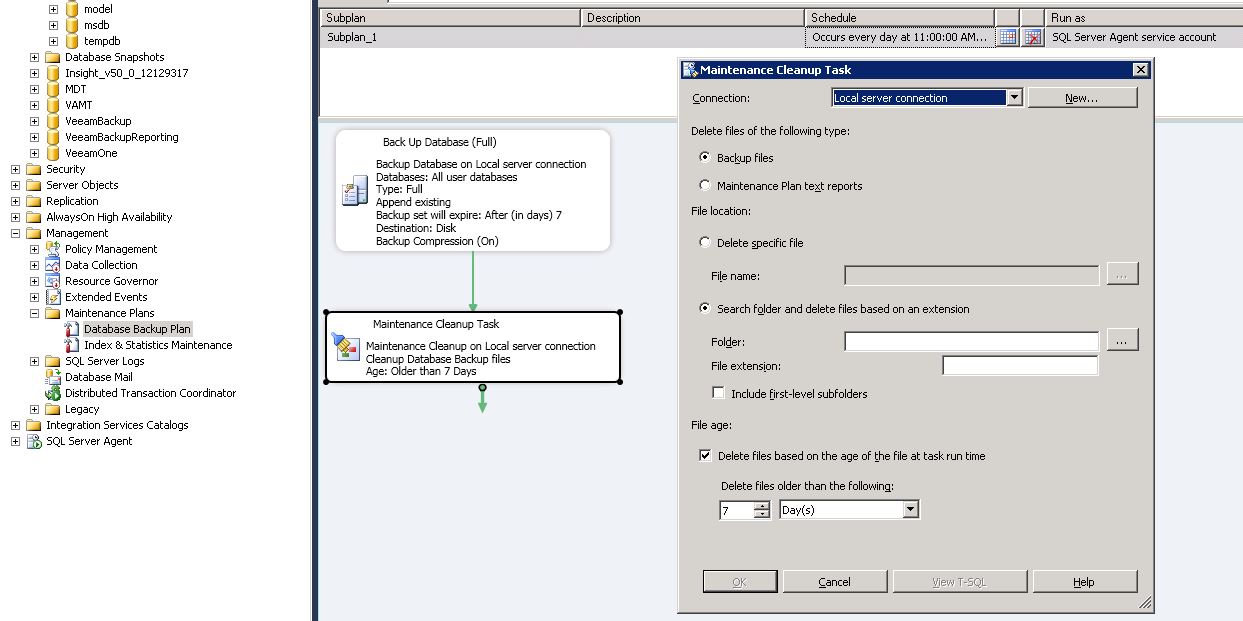Image resolution: width=1243 pixels, height=621 pixels.
Task: Click the tempdb database icon
Action: click(x=72, y=41)
